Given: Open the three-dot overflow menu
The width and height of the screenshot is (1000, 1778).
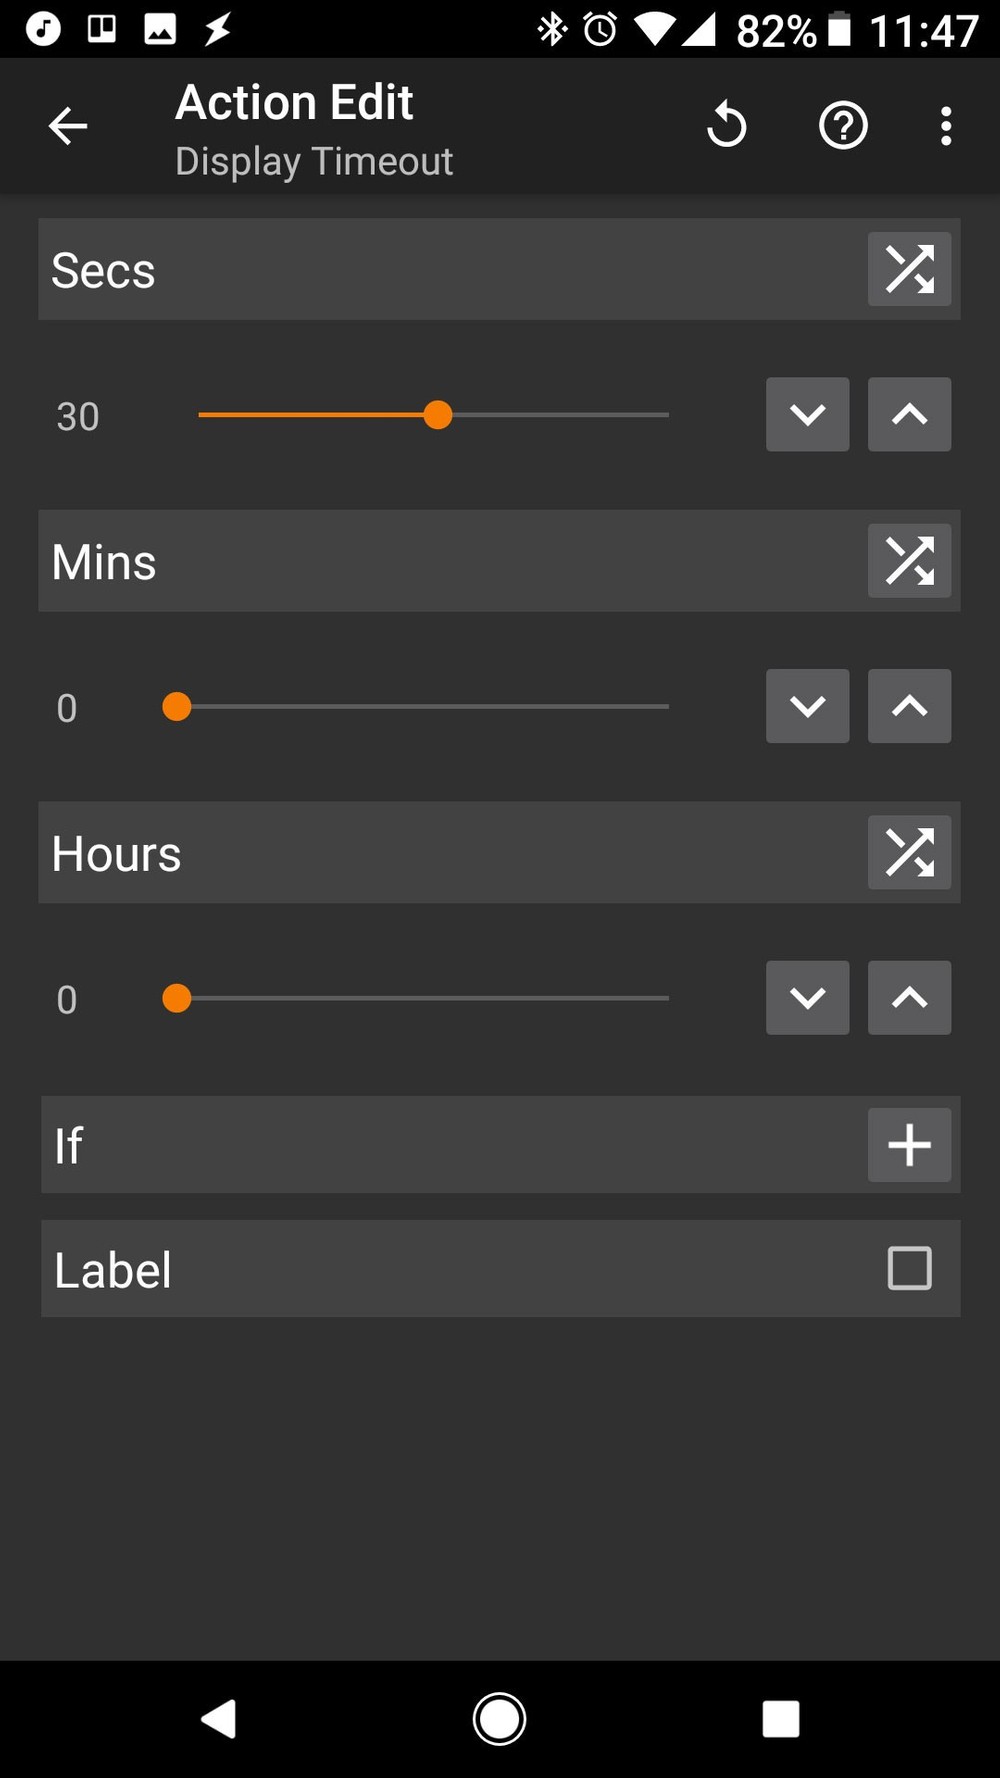Looking at the screenshot, I should (946, 126).
